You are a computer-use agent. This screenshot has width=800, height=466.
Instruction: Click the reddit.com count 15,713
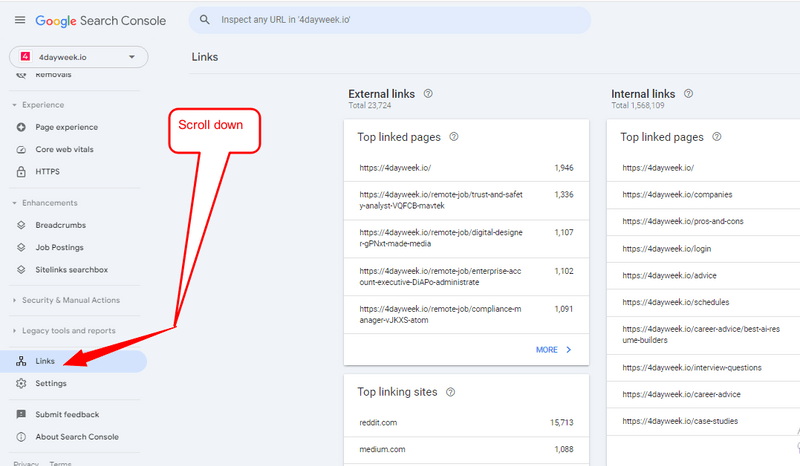tap(562, 423)
